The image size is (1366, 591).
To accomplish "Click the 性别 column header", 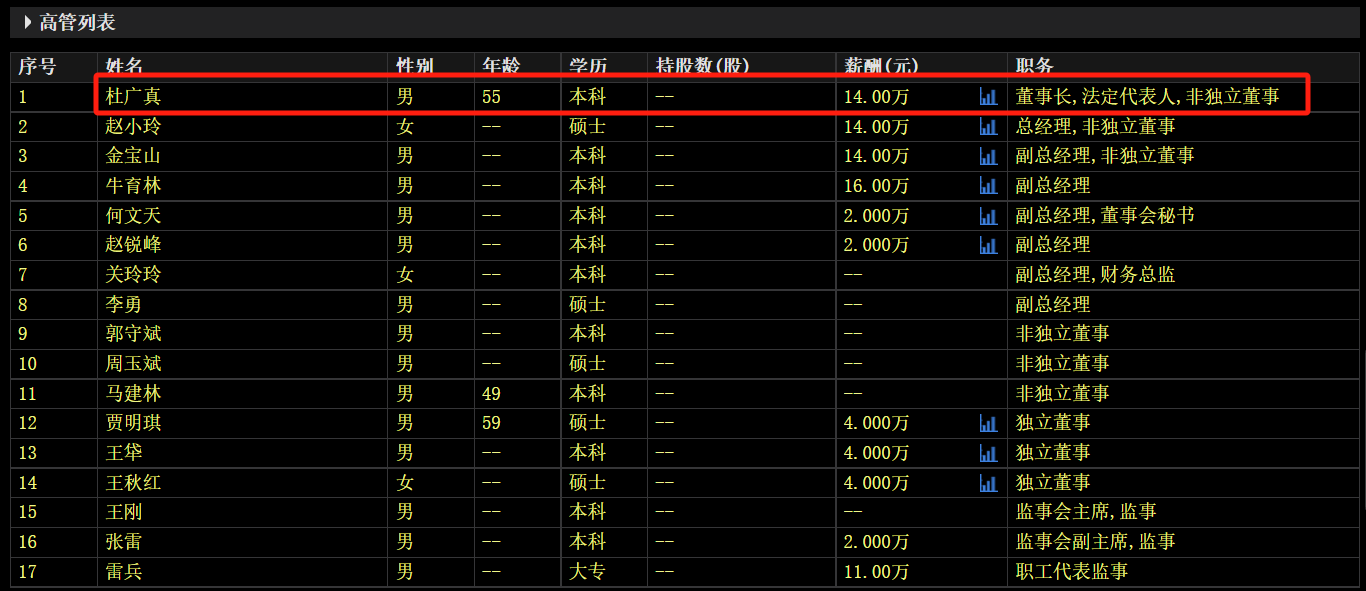I will click(415, 67).
